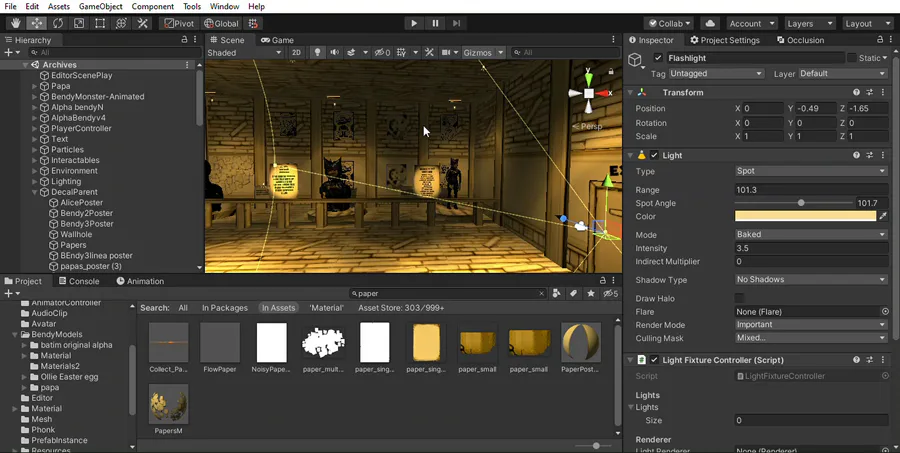Toggle Global handle rotation
The image size is (900, 453).
click(221, 24)
